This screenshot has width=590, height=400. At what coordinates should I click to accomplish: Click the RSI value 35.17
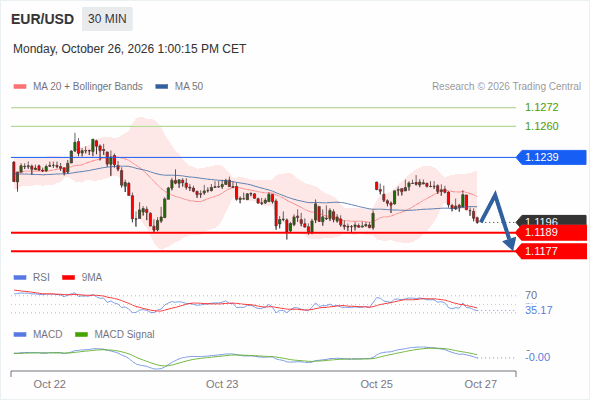539,310
